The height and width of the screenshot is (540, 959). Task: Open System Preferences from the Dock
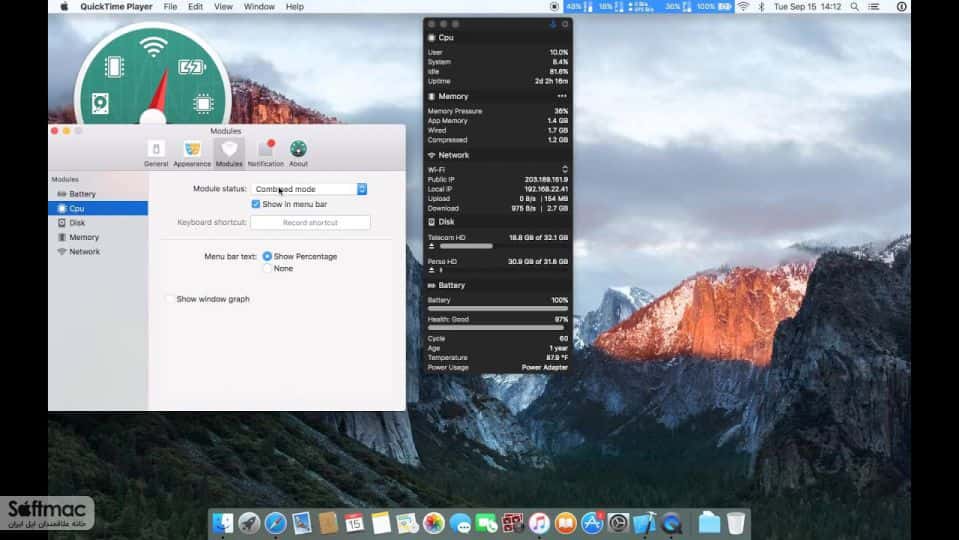coord(618,523)
